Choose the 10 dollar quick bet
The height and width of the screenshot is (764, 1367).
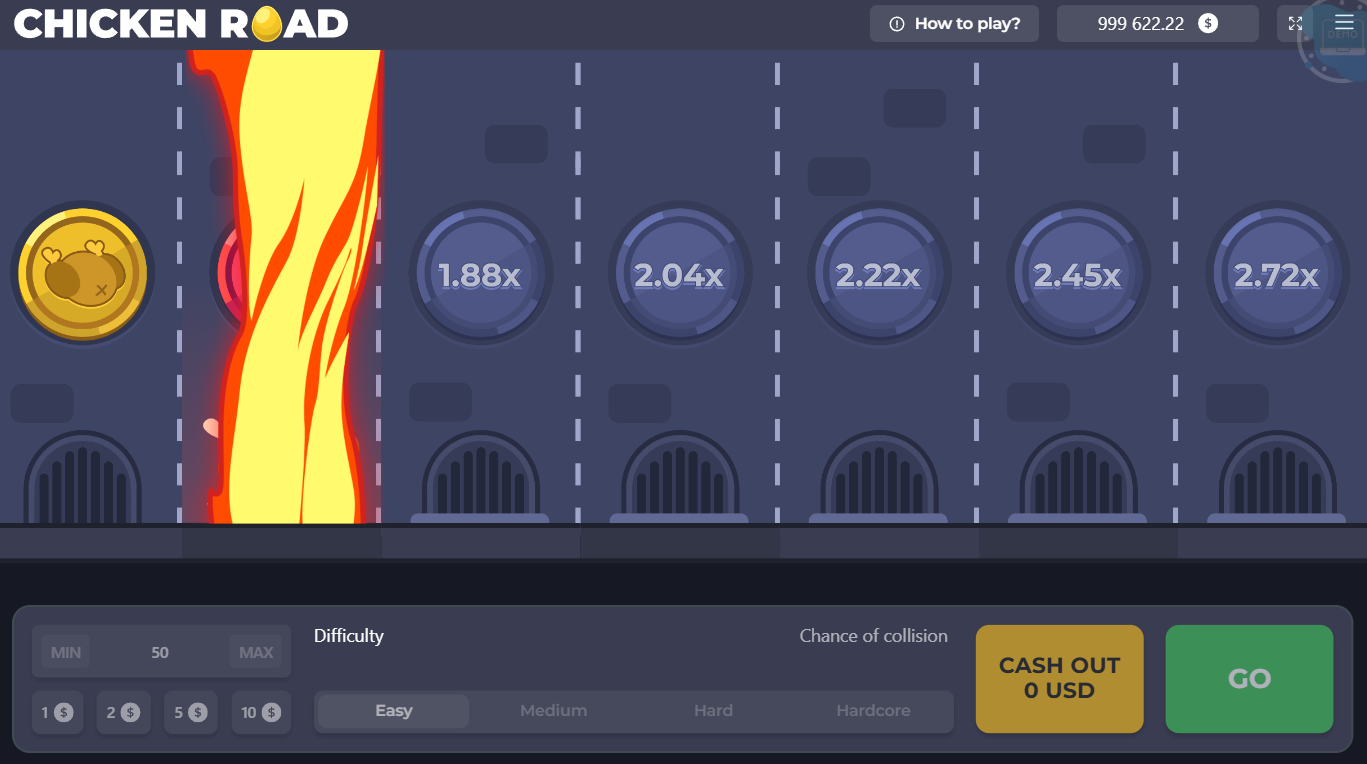[261, 712]
